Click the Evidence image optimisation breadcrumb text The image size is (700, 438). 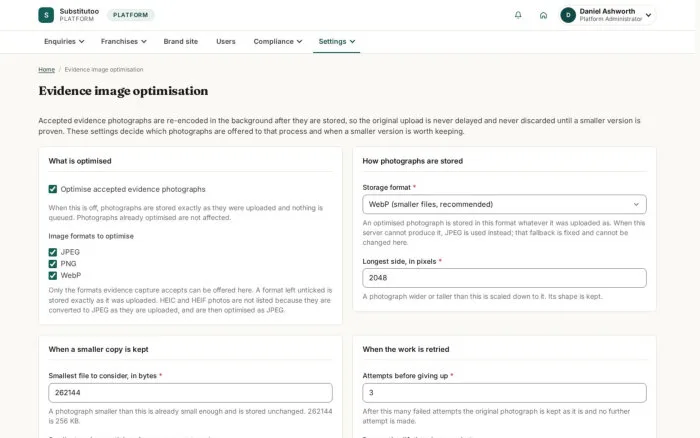pos(104,70)
